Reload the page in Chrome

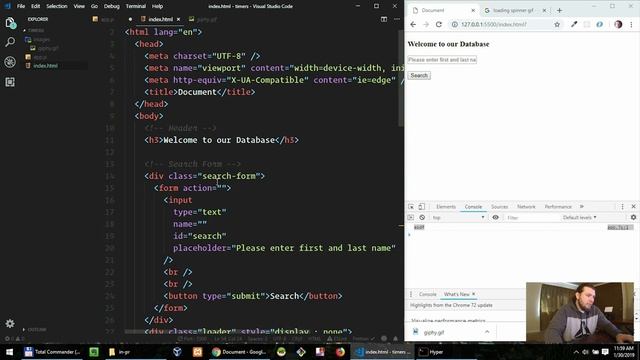click(x=439, y=24)
